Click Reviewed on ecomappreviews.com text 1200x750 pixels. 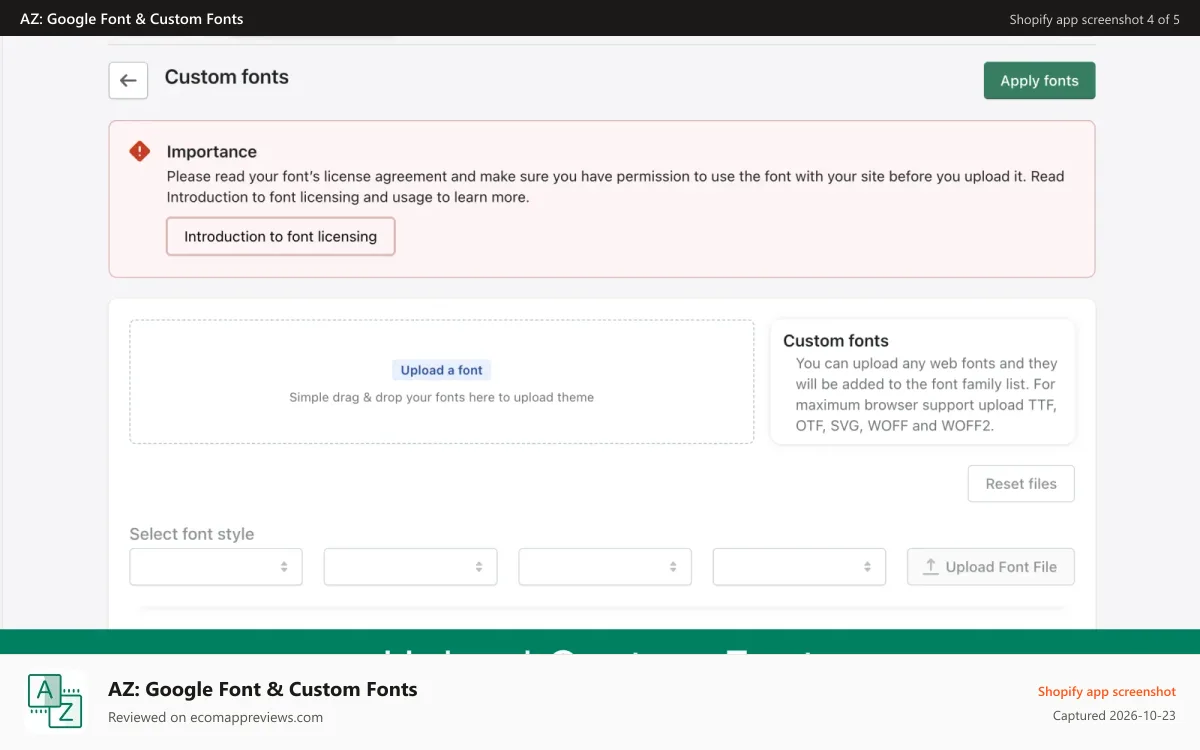[216, 717]
